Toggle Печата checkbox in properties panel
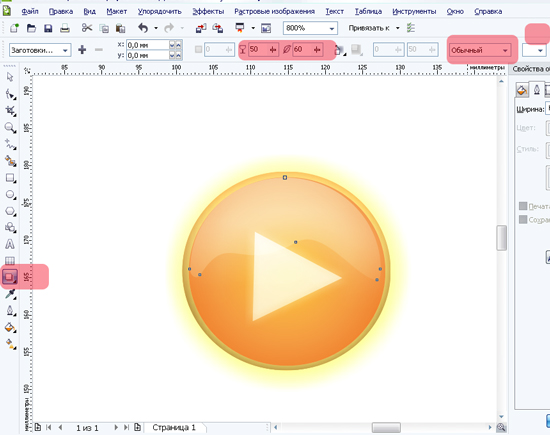550x435 pixels. coord(523,206)
